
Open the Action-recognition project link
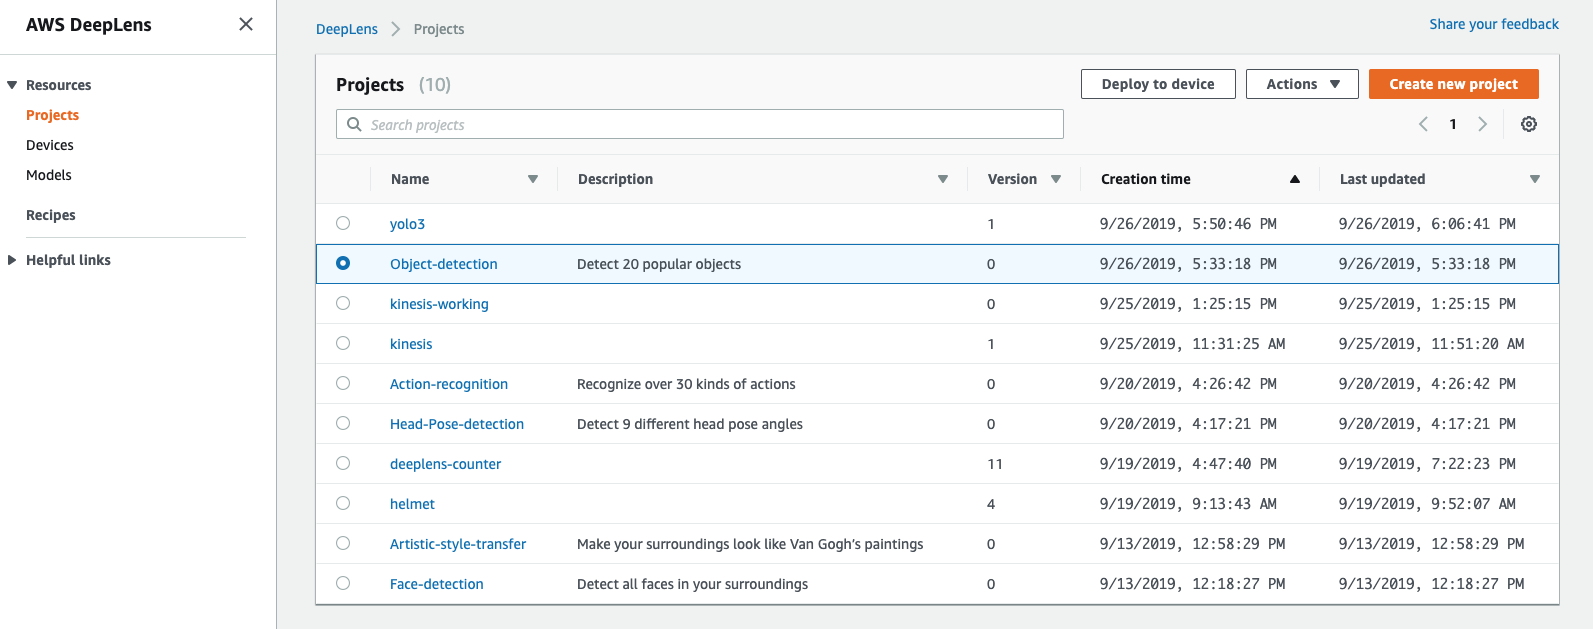[x=449, y=384]
